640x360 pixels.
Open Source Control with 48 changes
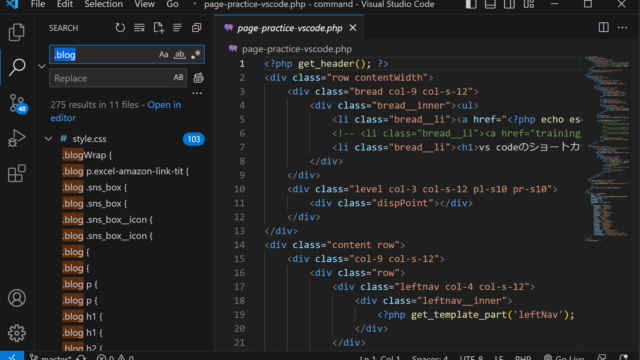(x=17, y=103)
